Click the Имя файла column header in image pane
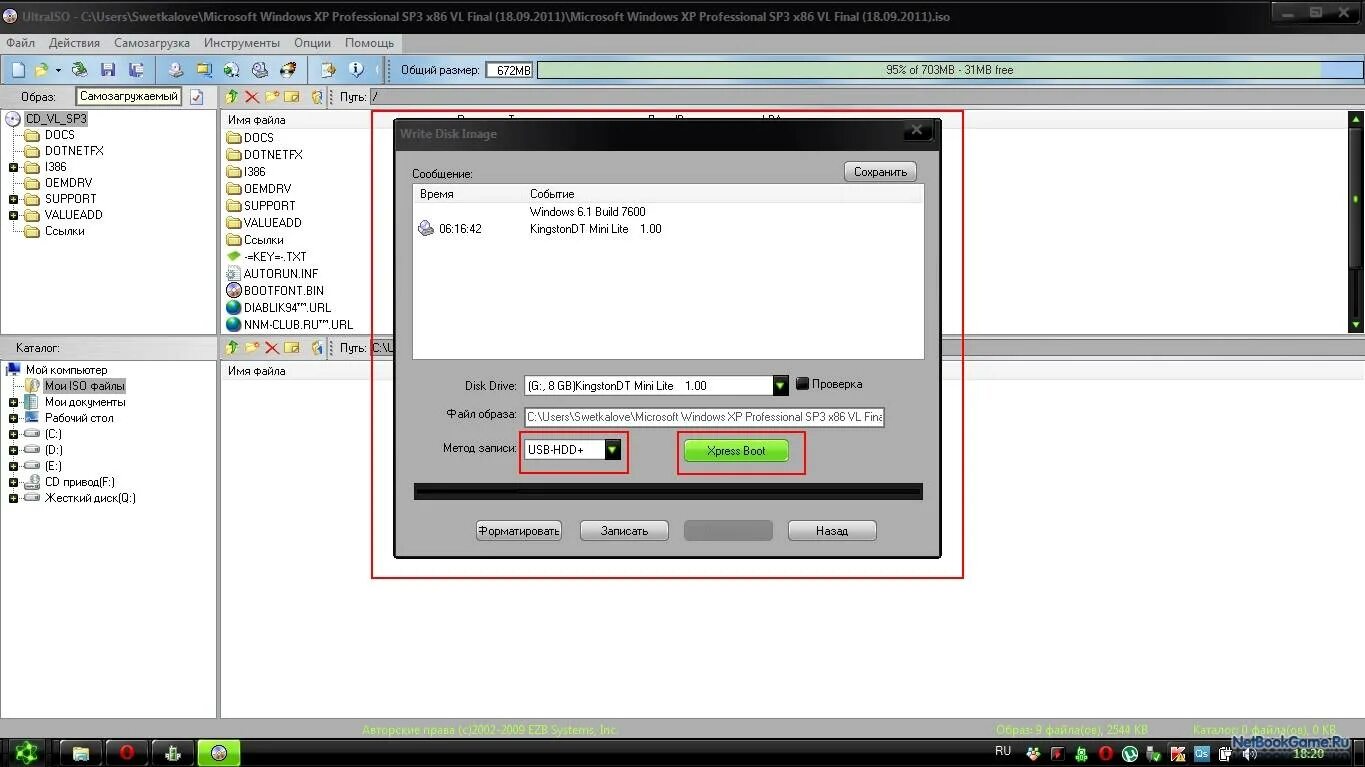The width and height of the screenshot is (1365, 767). coord(257,120)
